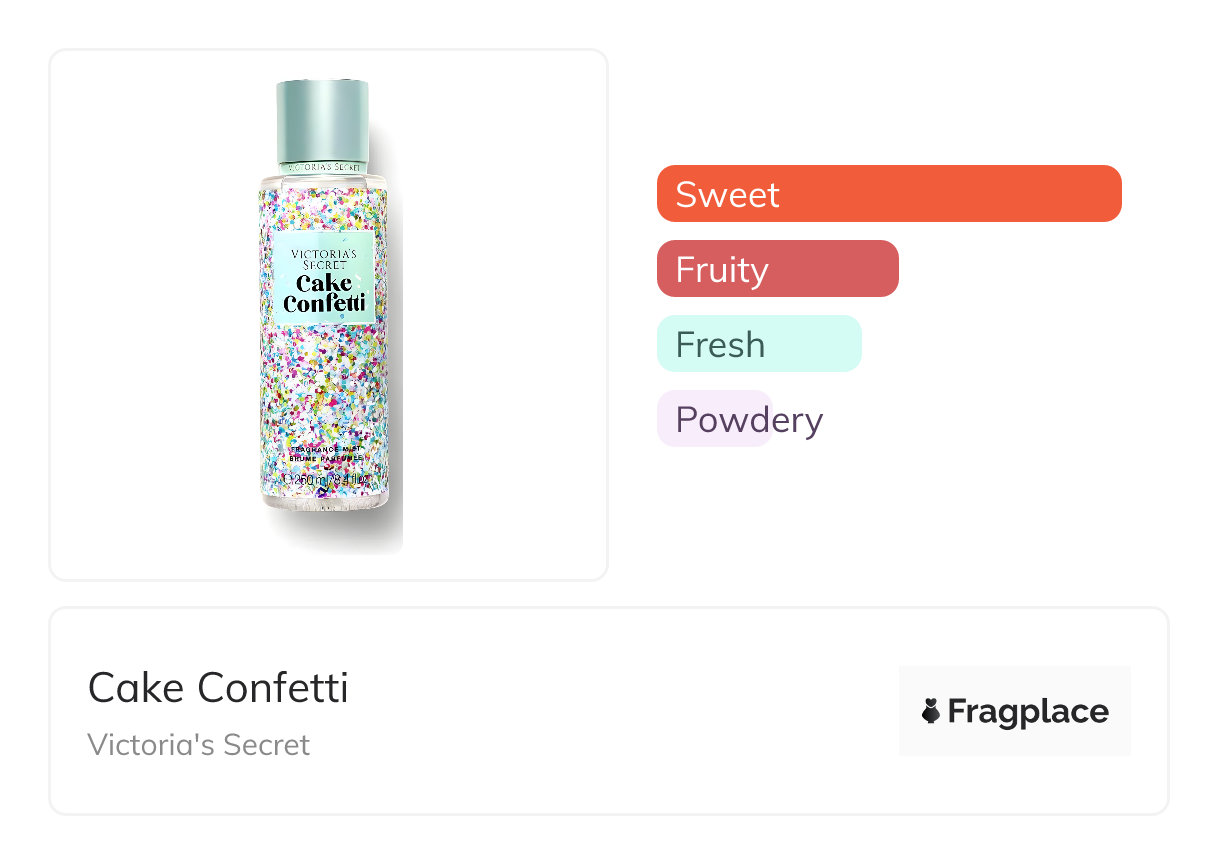Click the Fragrance Mist text on bottle
Screen dimensions: 1218x864
pyautogui.click(x=323, y=452)
